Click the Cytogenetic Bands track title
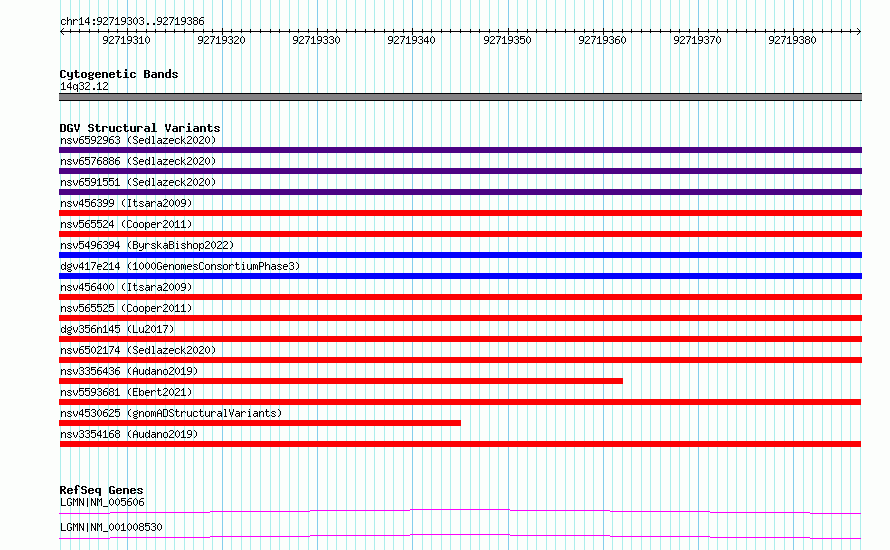890x550 pixels. coord(119,74)
